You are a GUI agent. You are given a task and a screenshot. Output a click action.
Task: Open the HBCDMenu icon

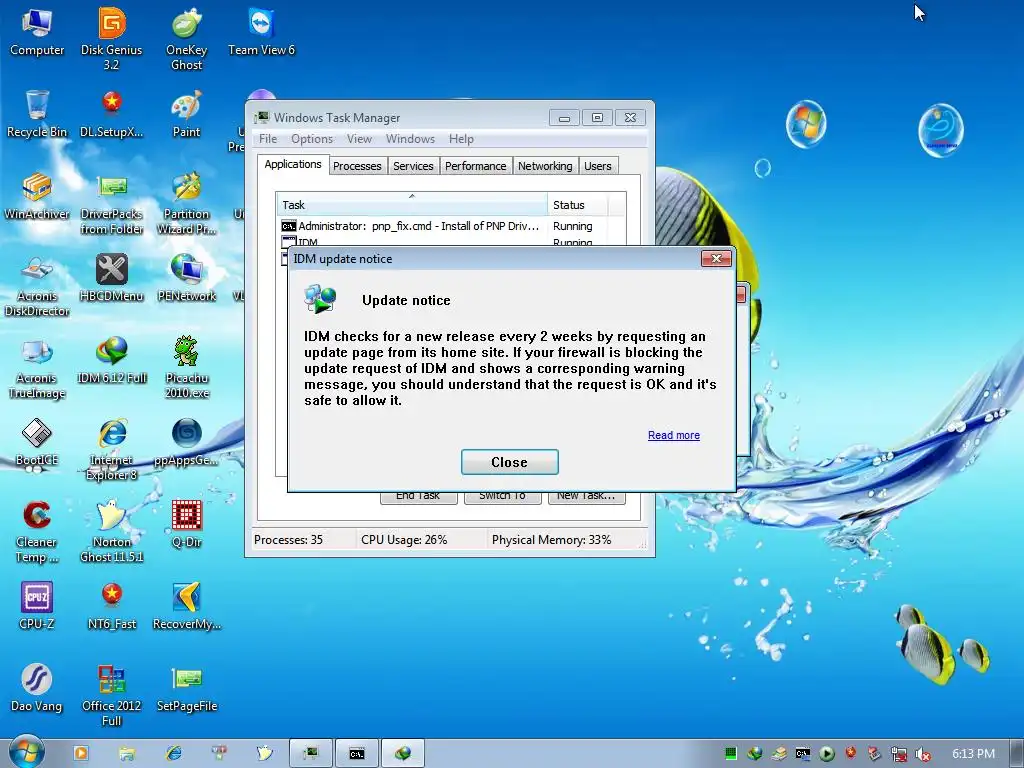[112, 279]
